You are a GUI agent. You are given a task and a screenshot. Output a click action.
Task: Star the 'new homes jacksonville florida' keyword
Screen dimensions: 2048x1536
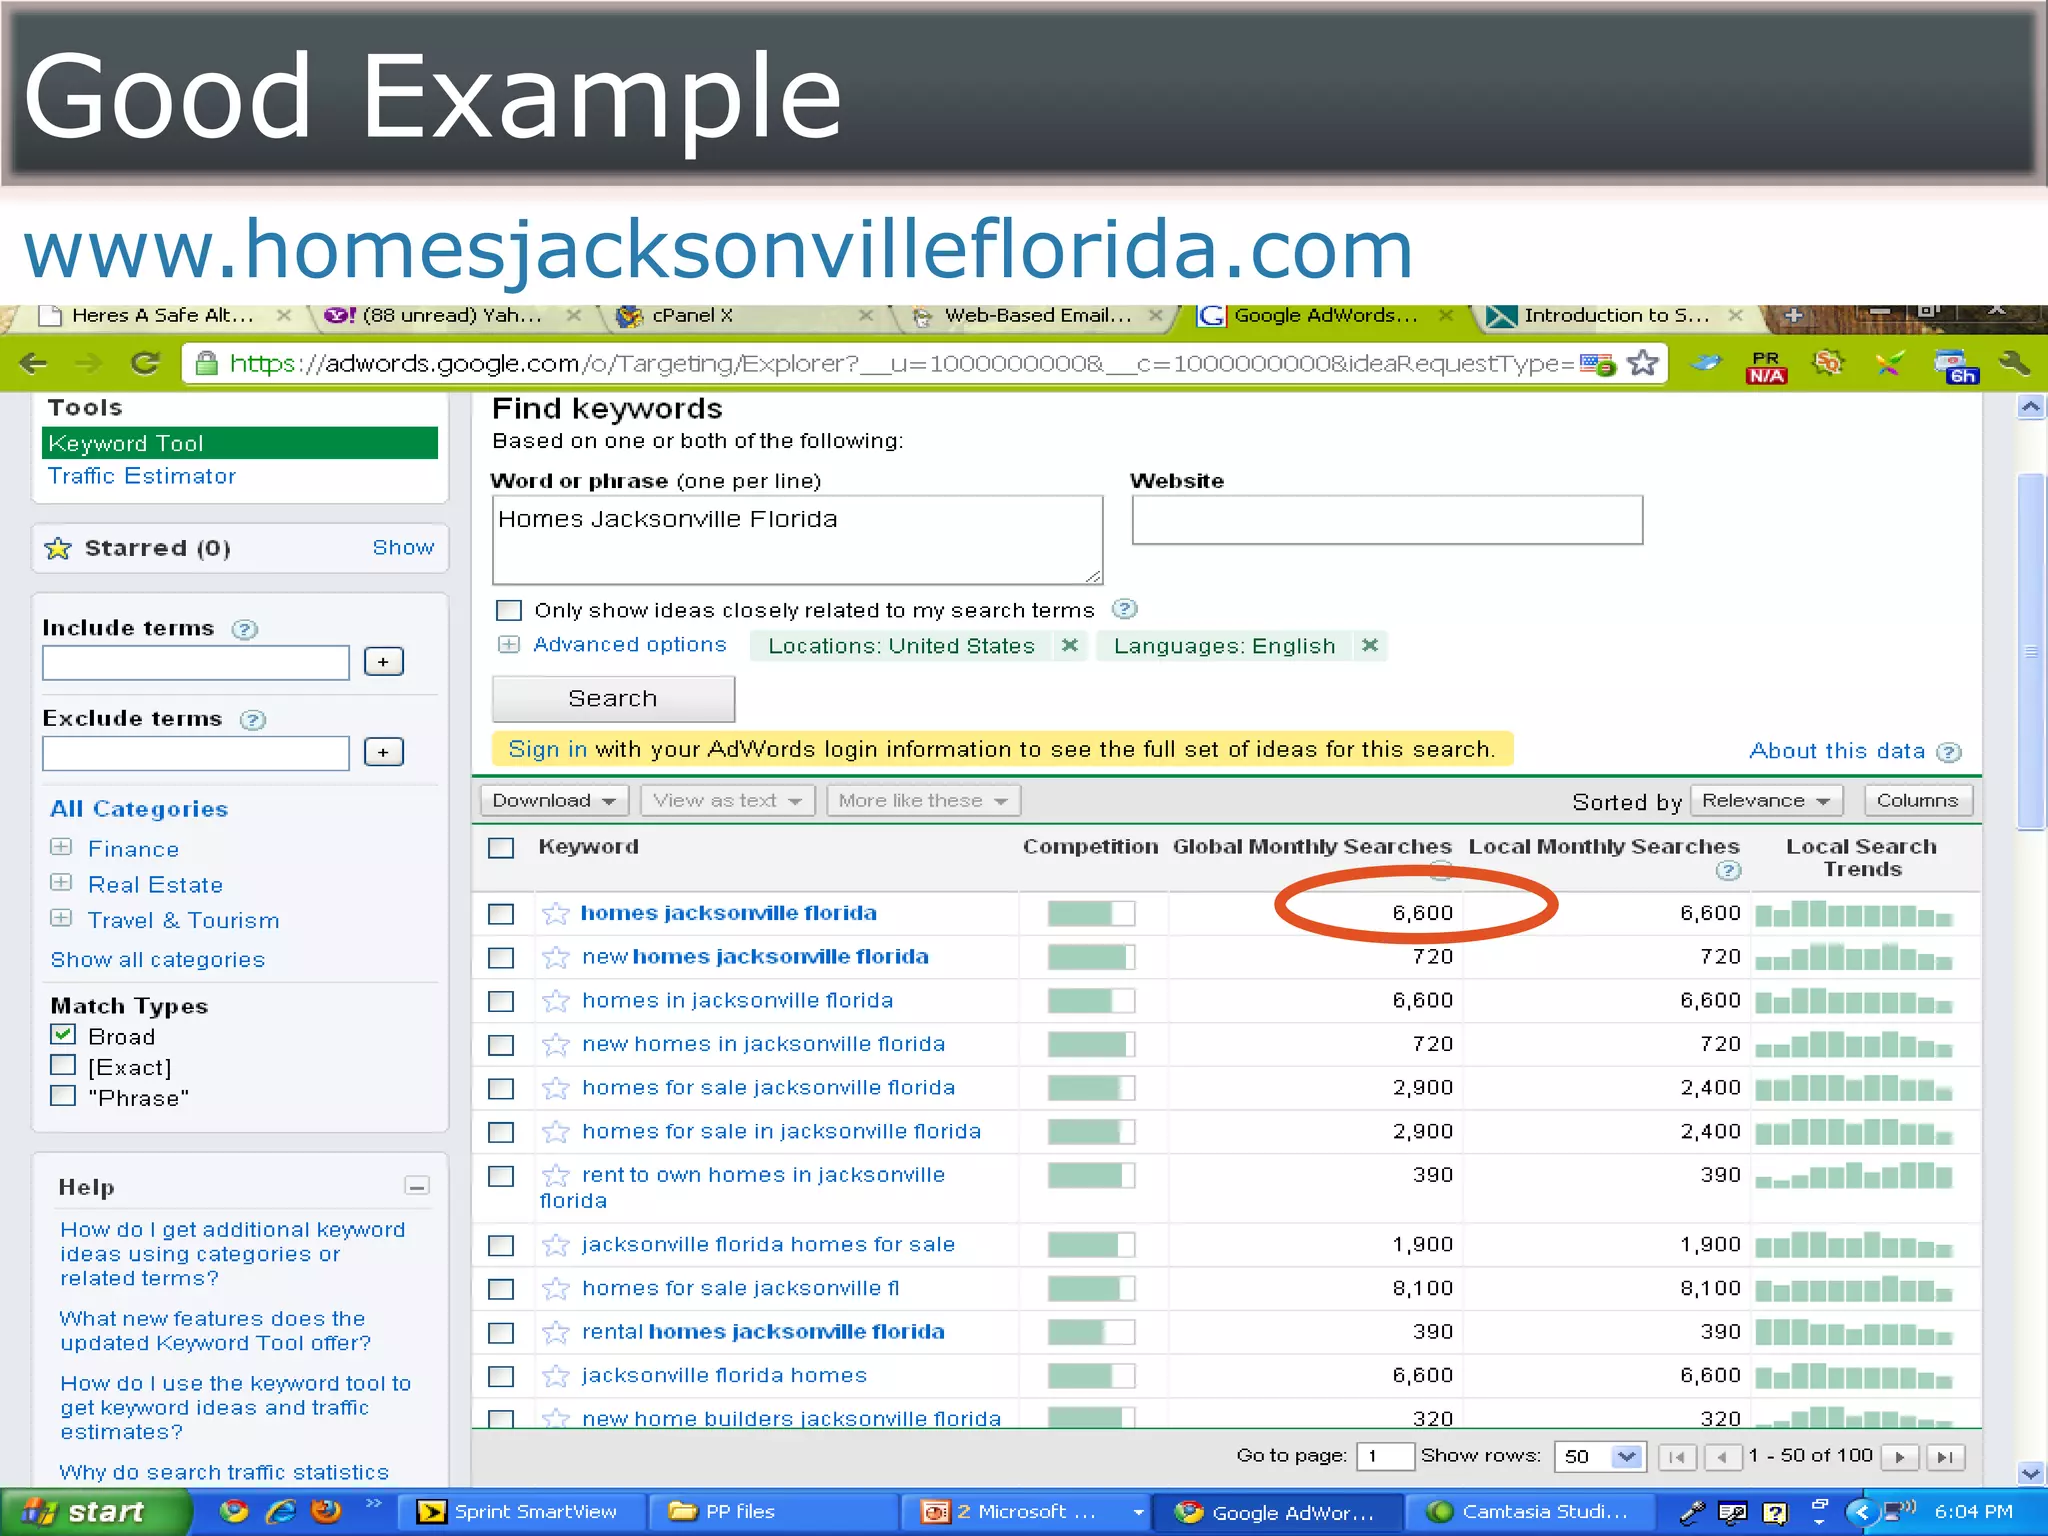point(555,957)
